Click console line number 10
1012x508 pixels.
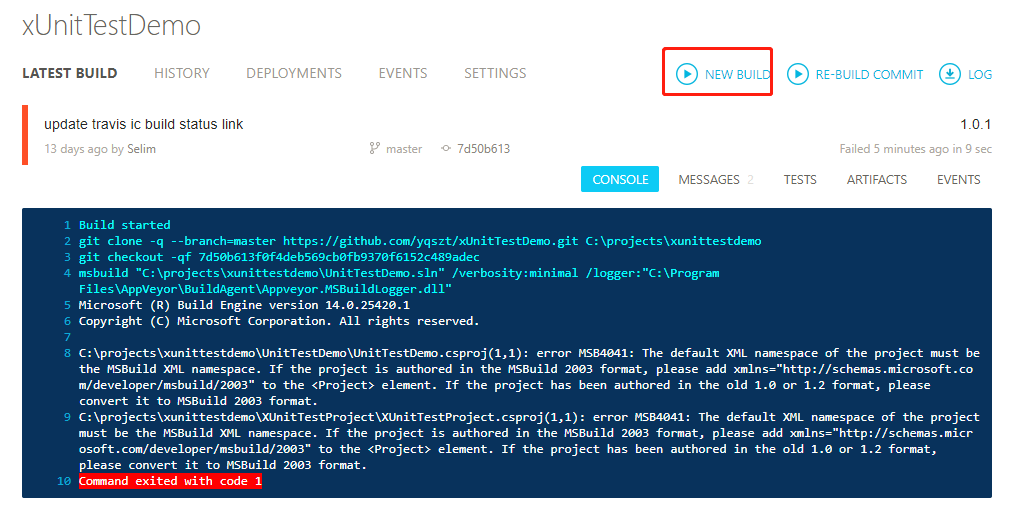point(64,481)
